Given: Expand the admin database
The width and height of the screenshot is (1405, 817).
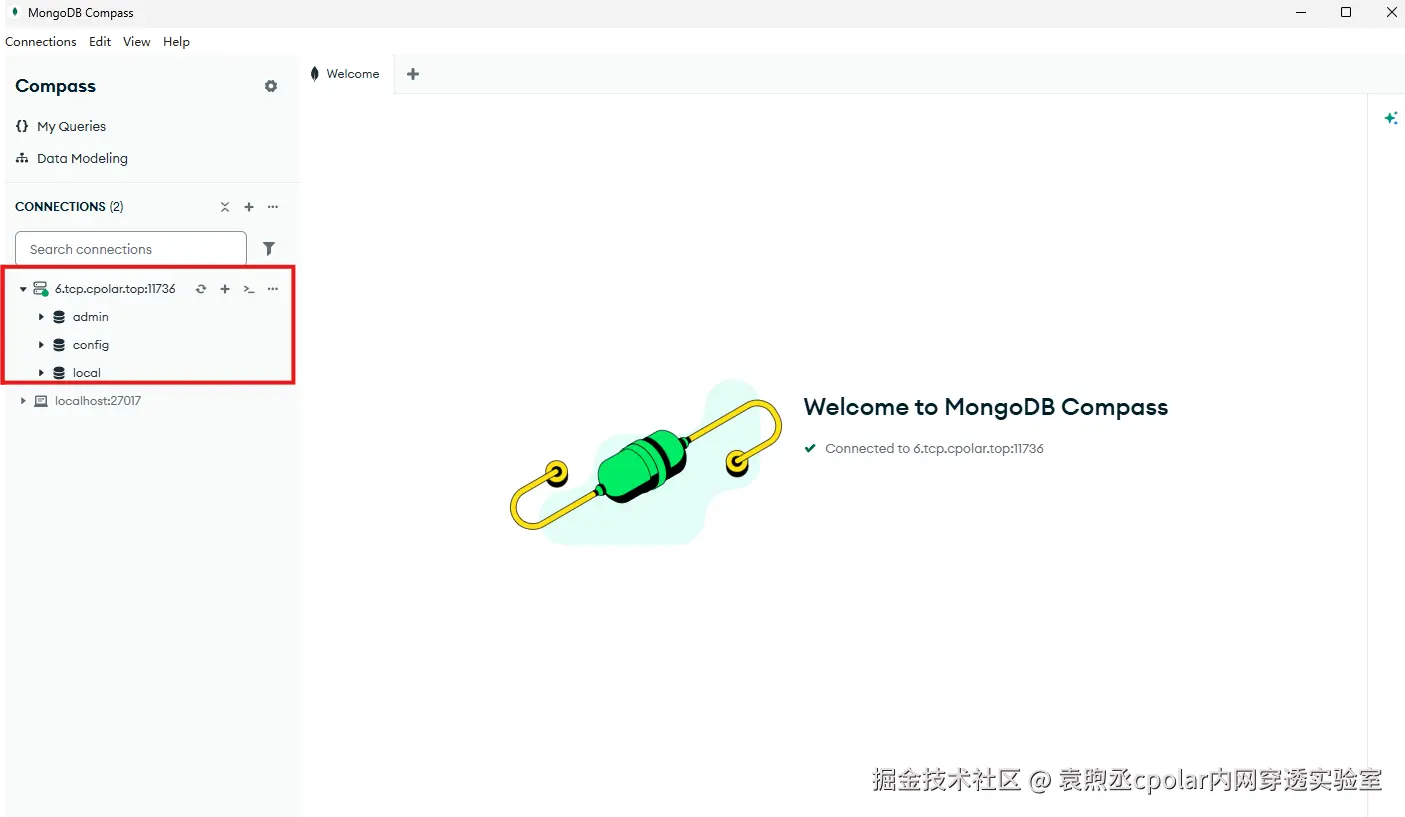Looking at the screenshot, I should 41,317.
